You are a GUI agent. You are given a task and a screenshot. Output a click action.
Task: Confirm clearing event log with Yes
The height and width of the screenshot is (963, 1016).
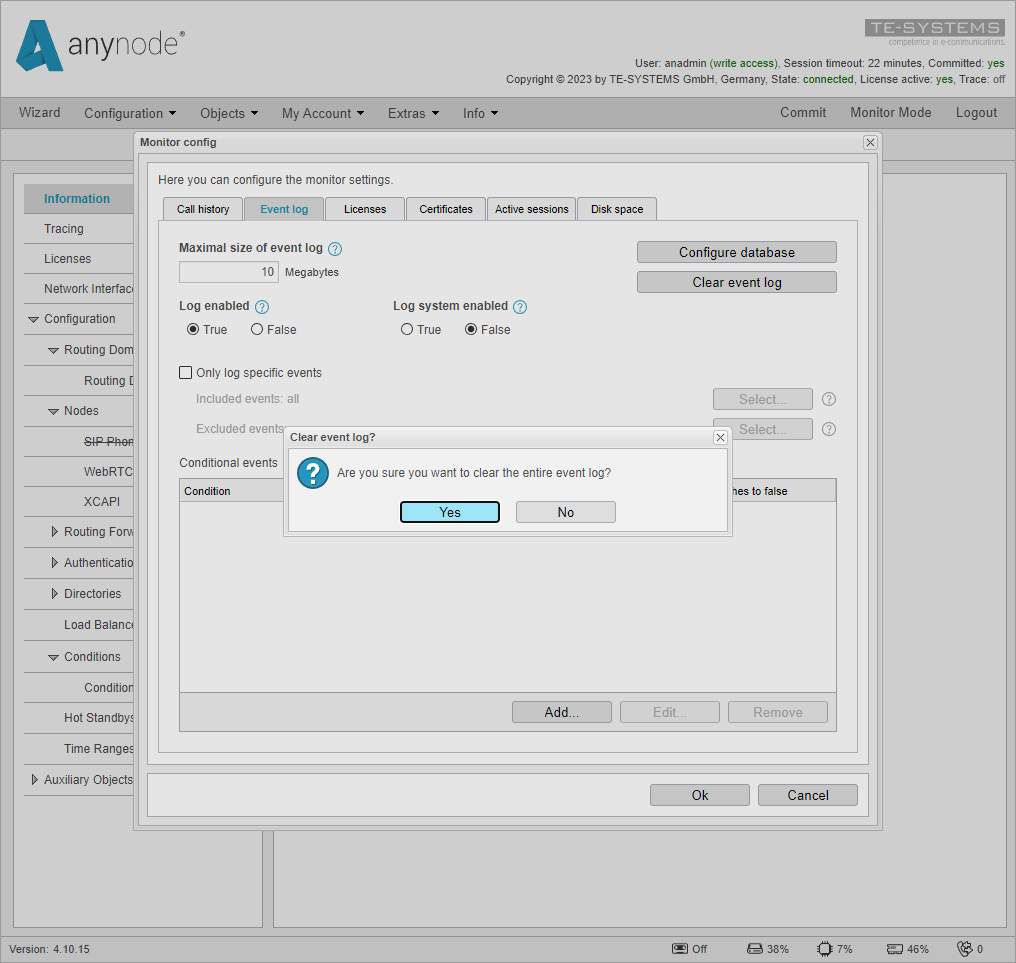click(449, 511)
